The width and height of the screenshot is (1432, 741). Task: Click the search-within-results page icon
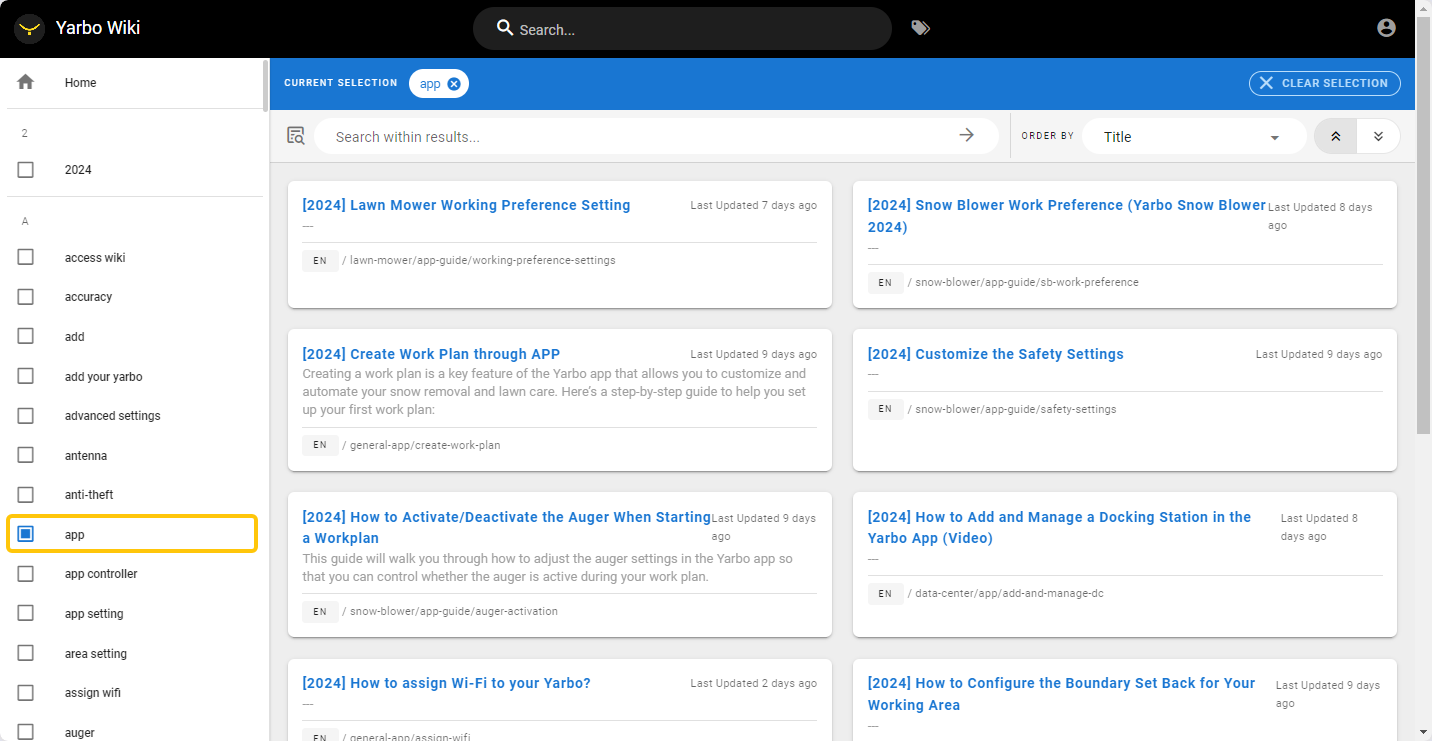296,136
